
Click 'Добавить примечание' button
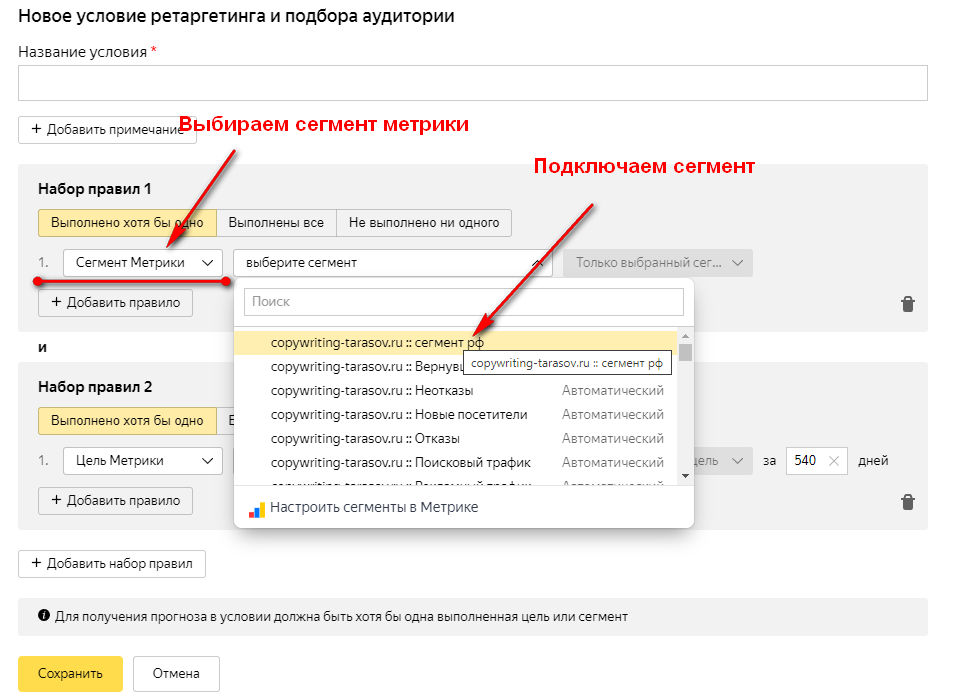[x=107, y=130]
